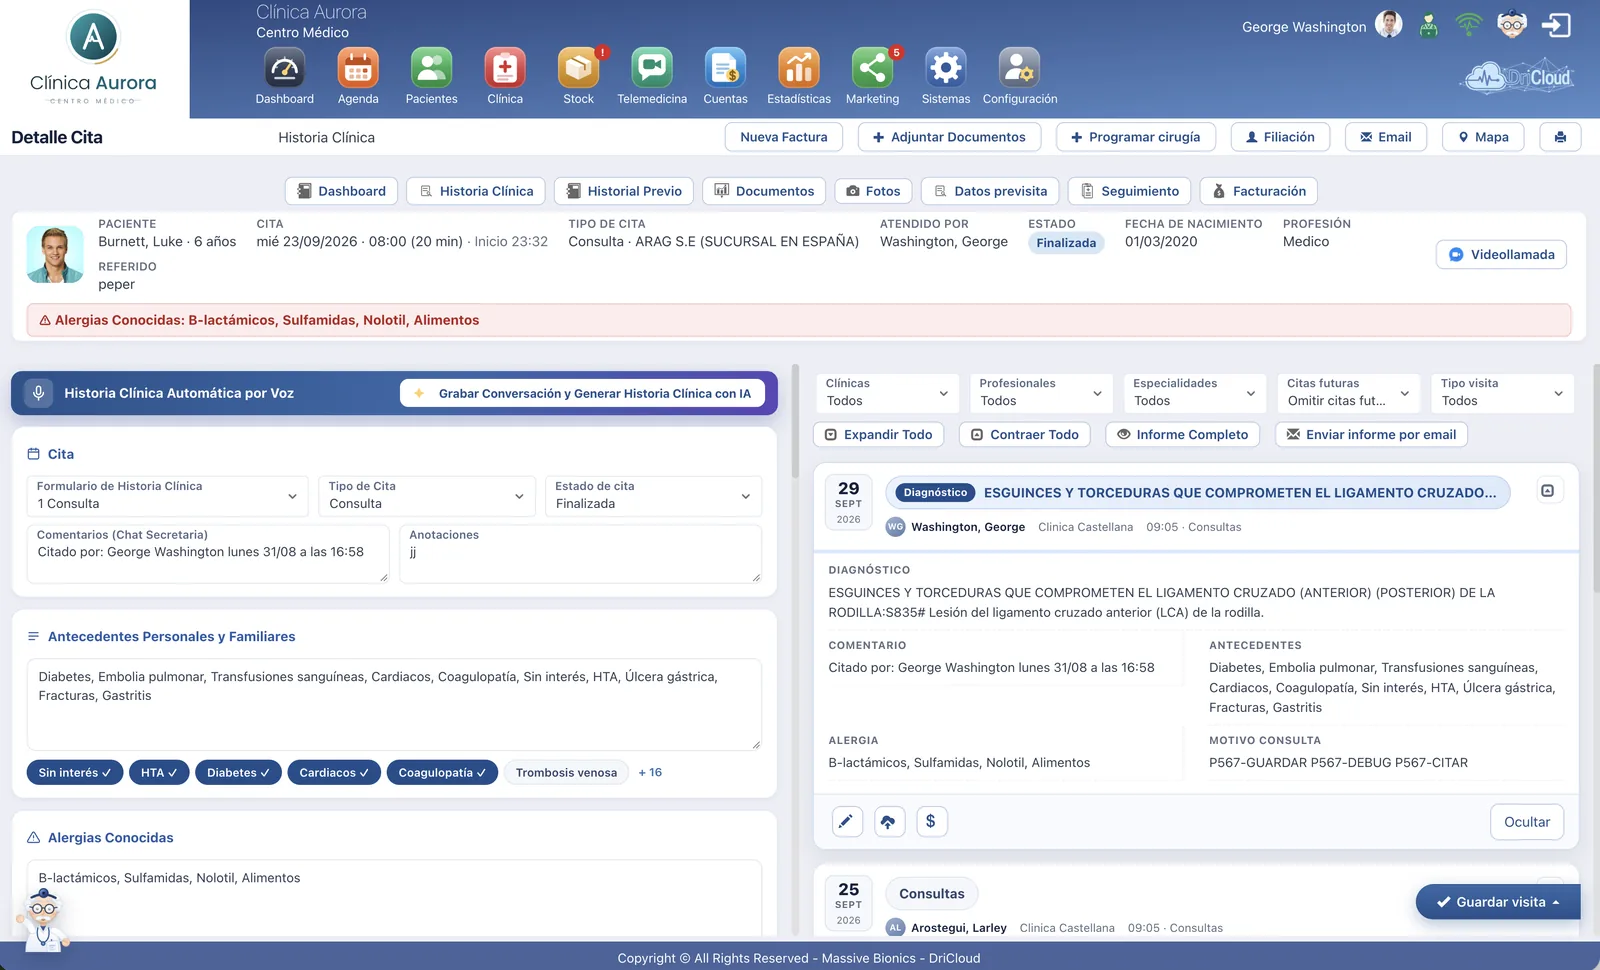1600x970 pixels.
Task: Click Luke Burnett's patient photo
Action: click(x=55, y=254)
